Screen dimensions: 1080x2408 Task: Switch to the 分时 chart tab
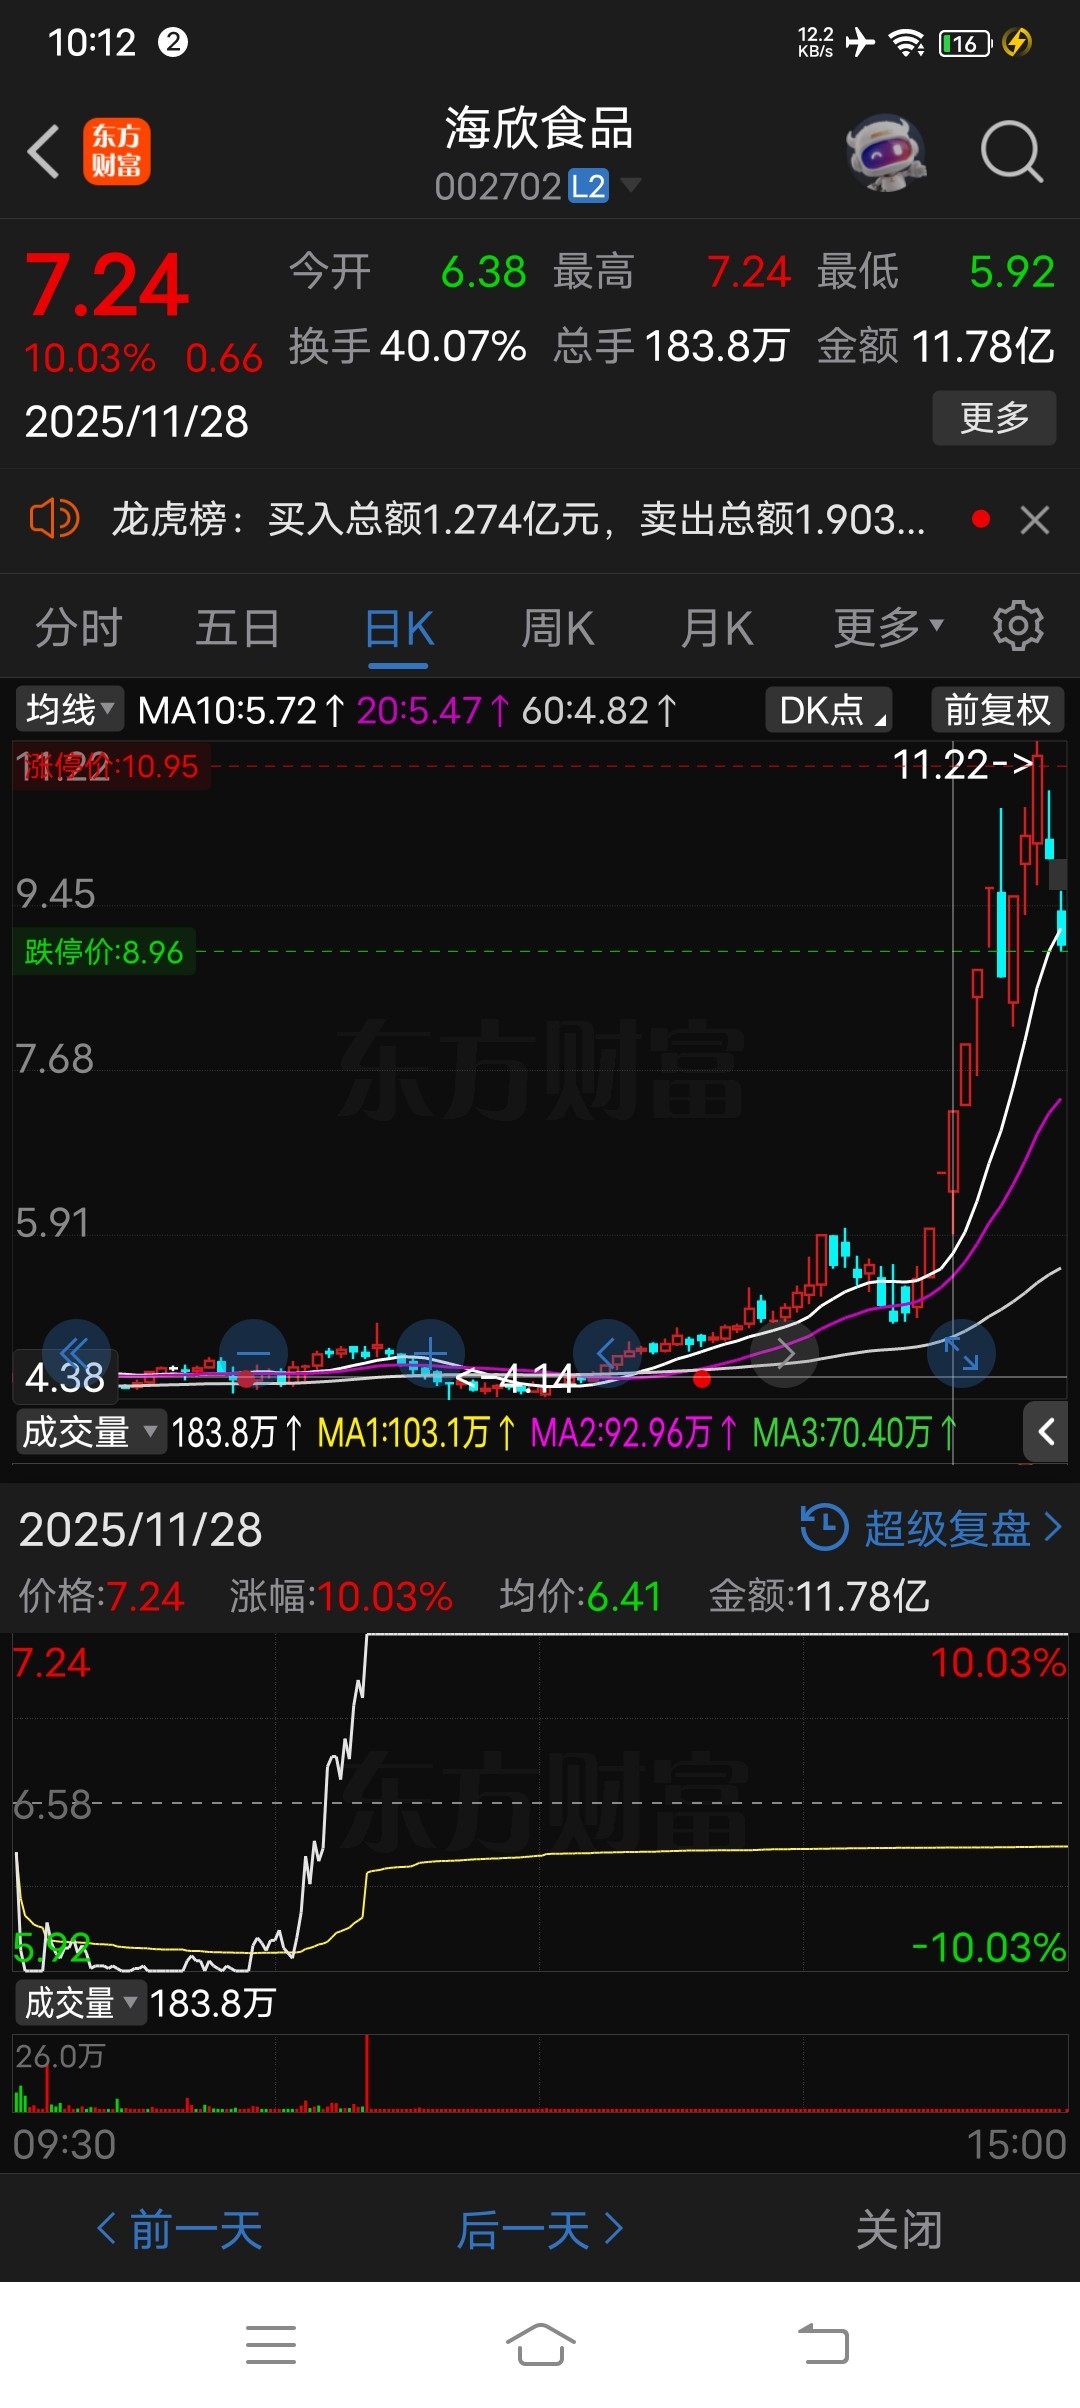click(x=78, y=629)
